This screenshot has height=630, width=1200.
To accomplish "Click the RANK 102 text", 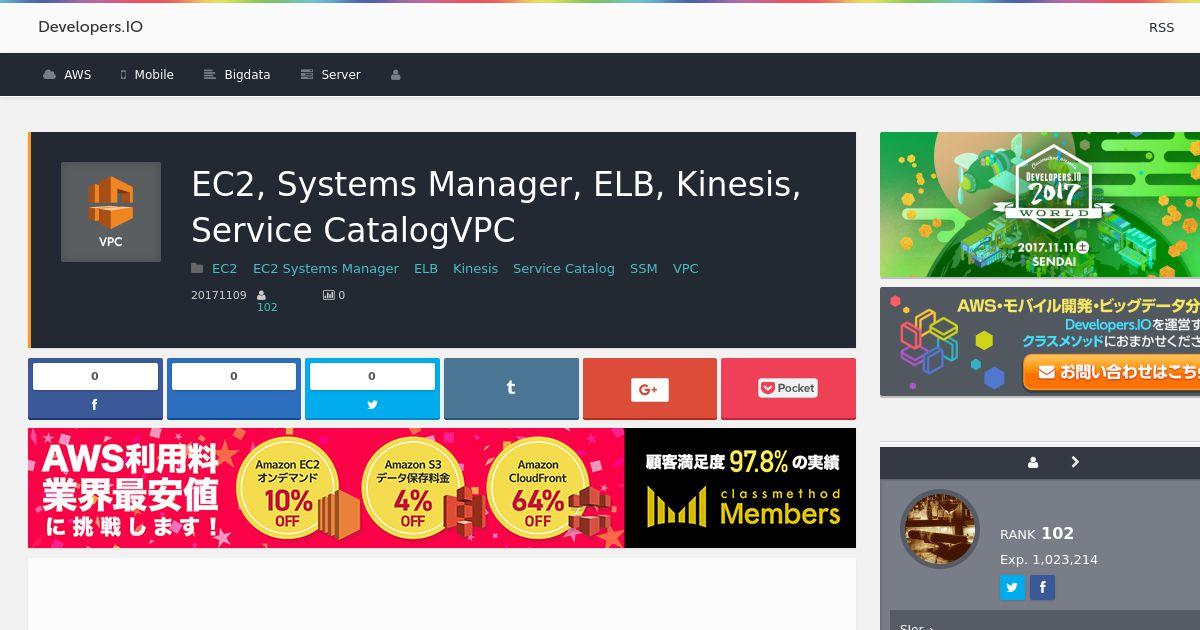I will [x=1037, y=533].
